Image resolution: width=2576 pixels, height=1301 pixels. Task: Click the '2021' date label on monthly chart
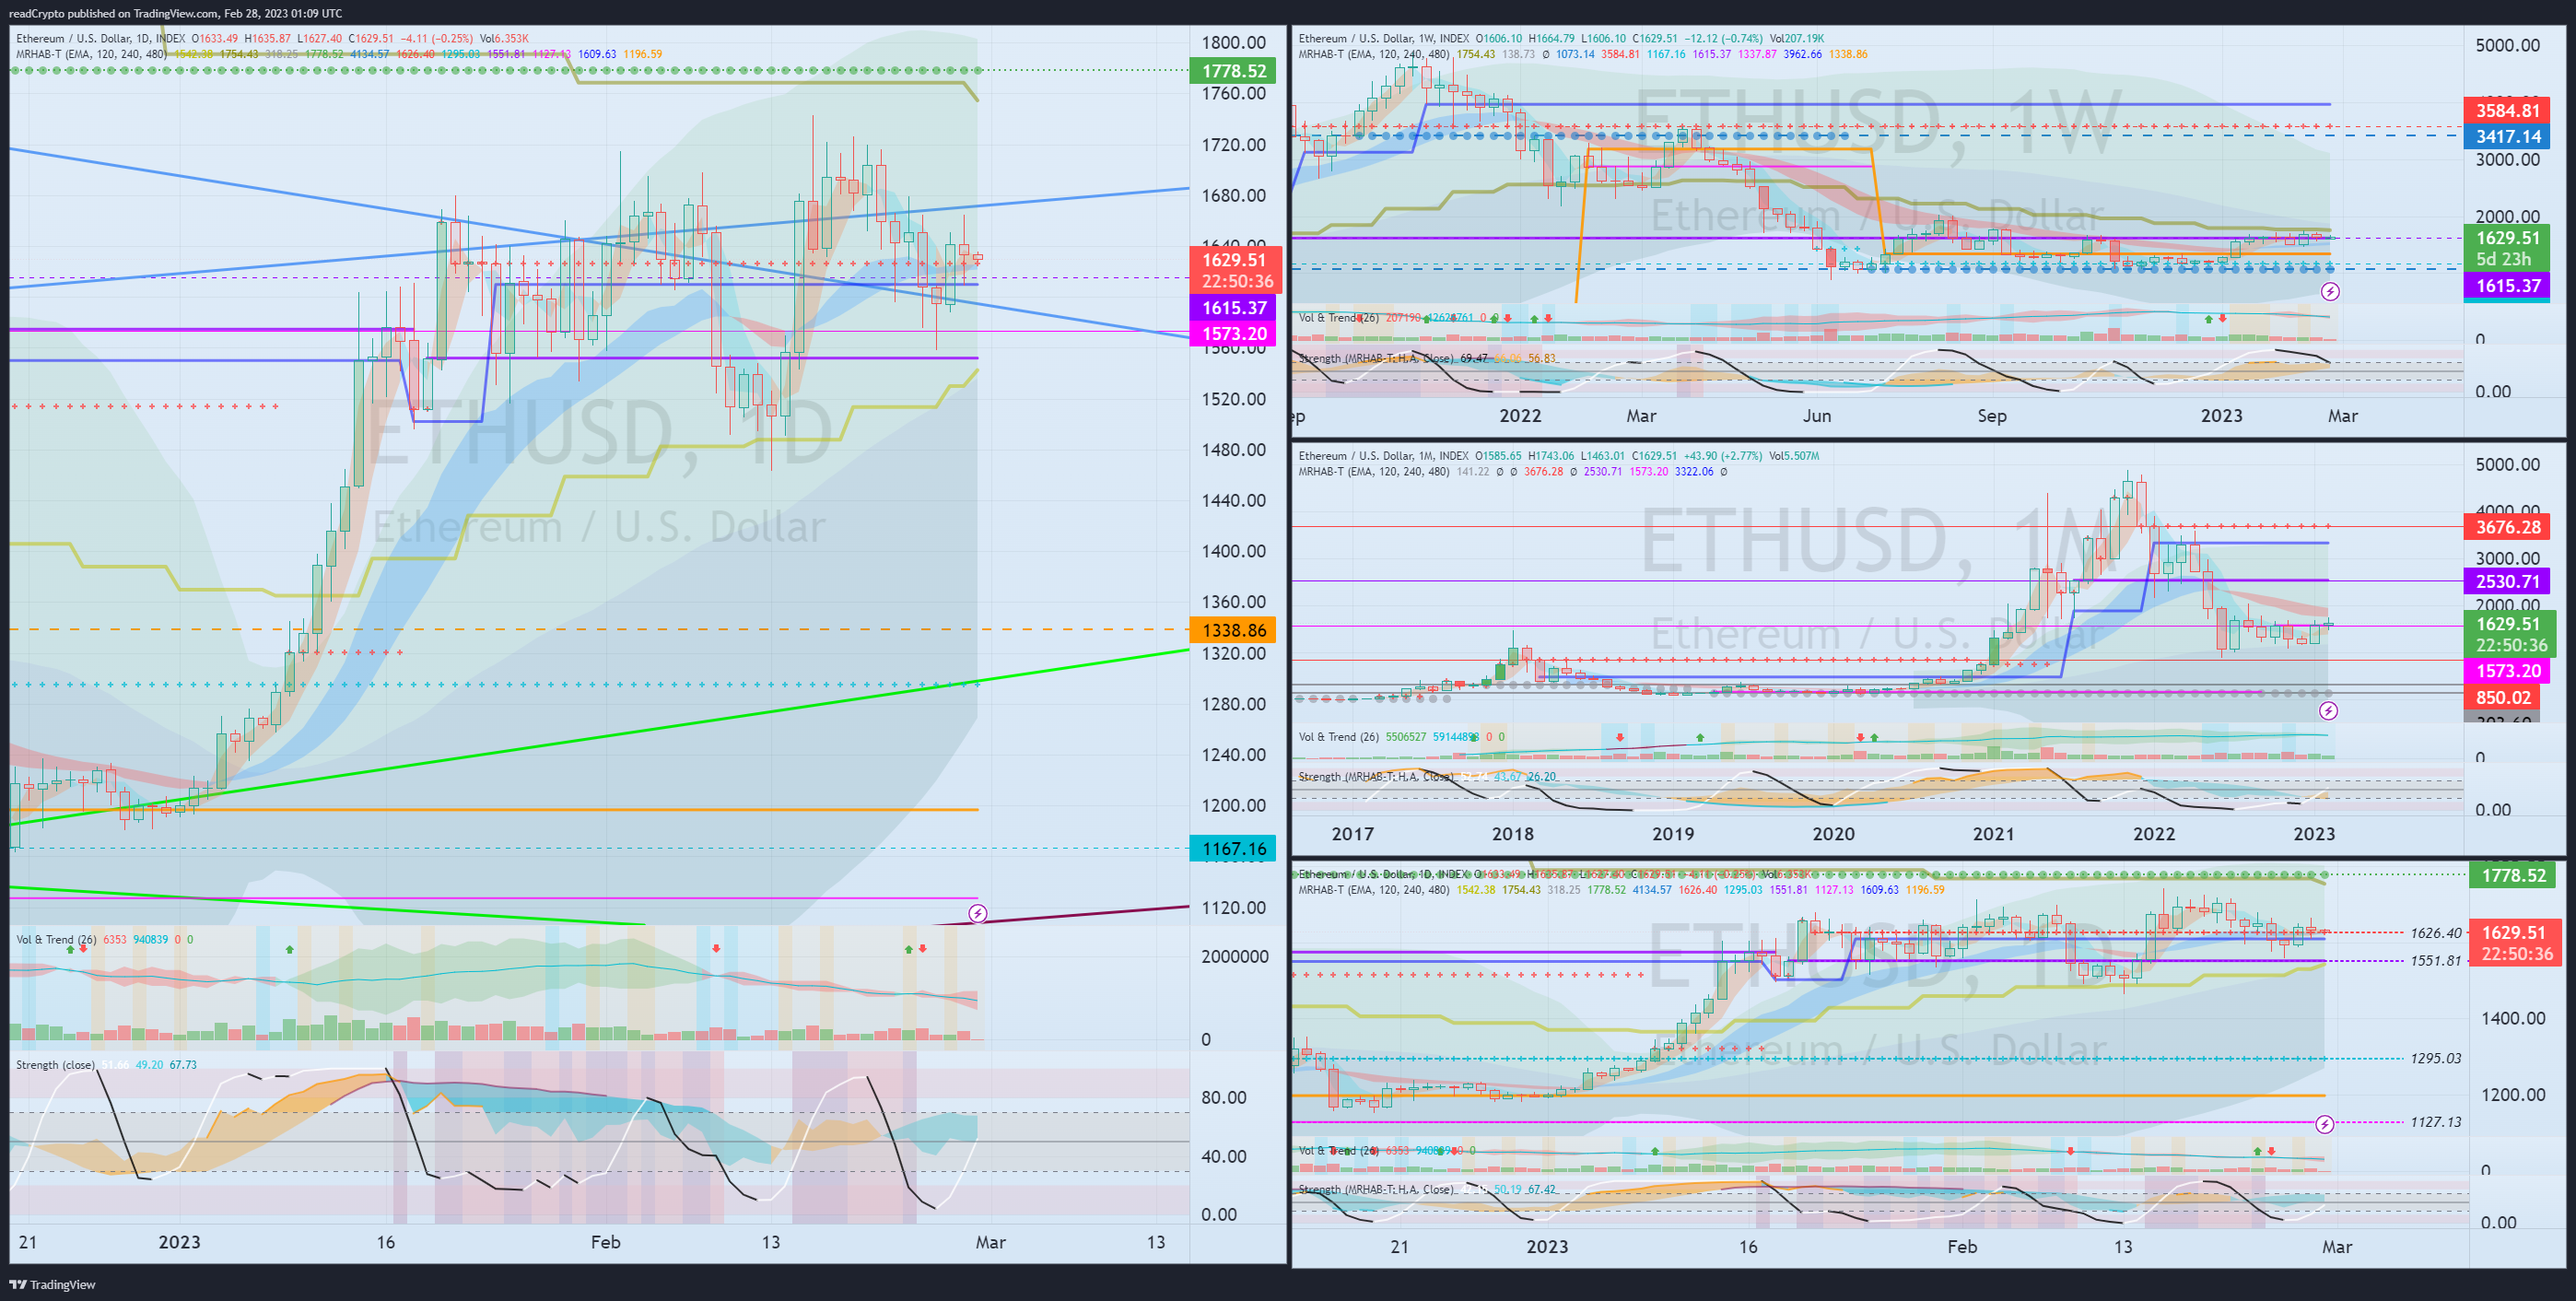coord(1993,834)
